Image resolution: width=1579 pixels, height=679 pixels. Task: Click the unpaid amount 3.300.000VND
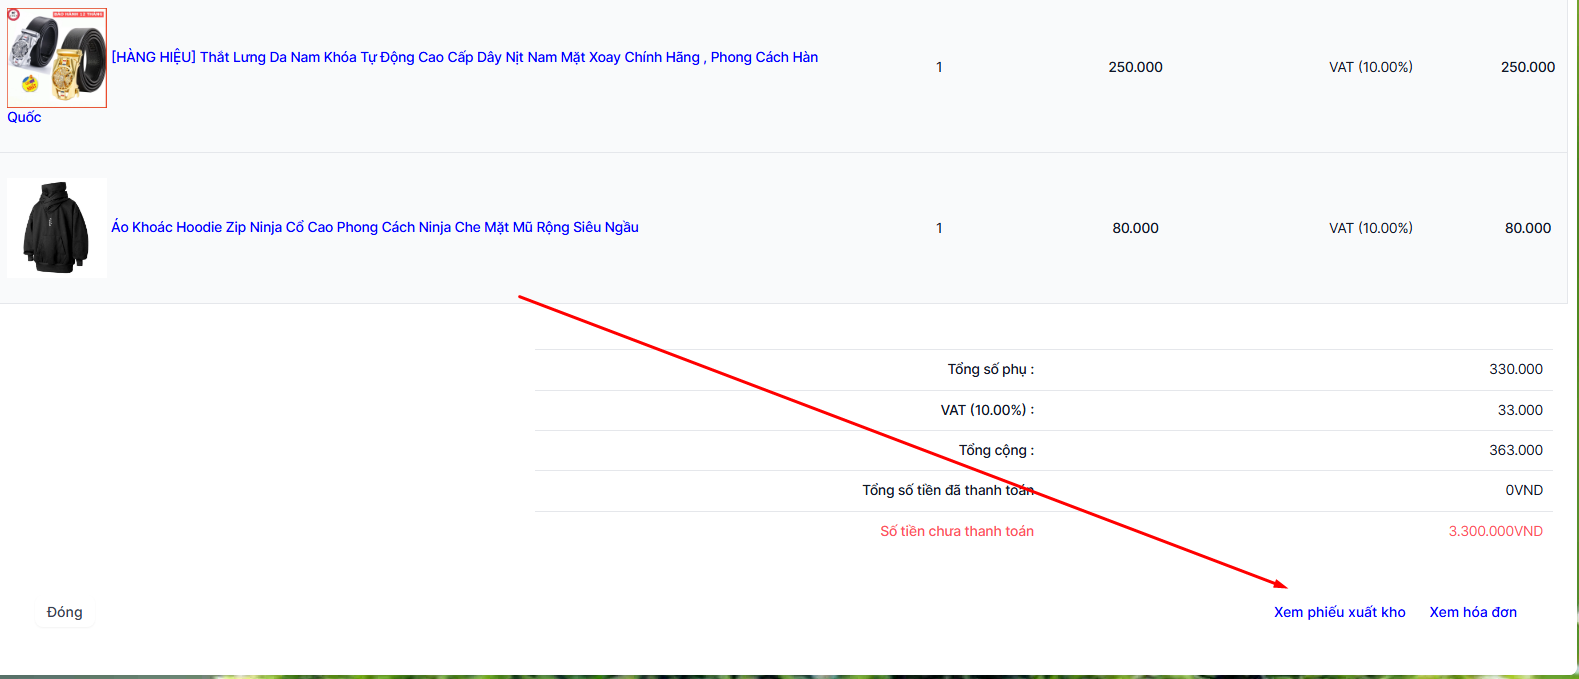[x=1495, y=531]
